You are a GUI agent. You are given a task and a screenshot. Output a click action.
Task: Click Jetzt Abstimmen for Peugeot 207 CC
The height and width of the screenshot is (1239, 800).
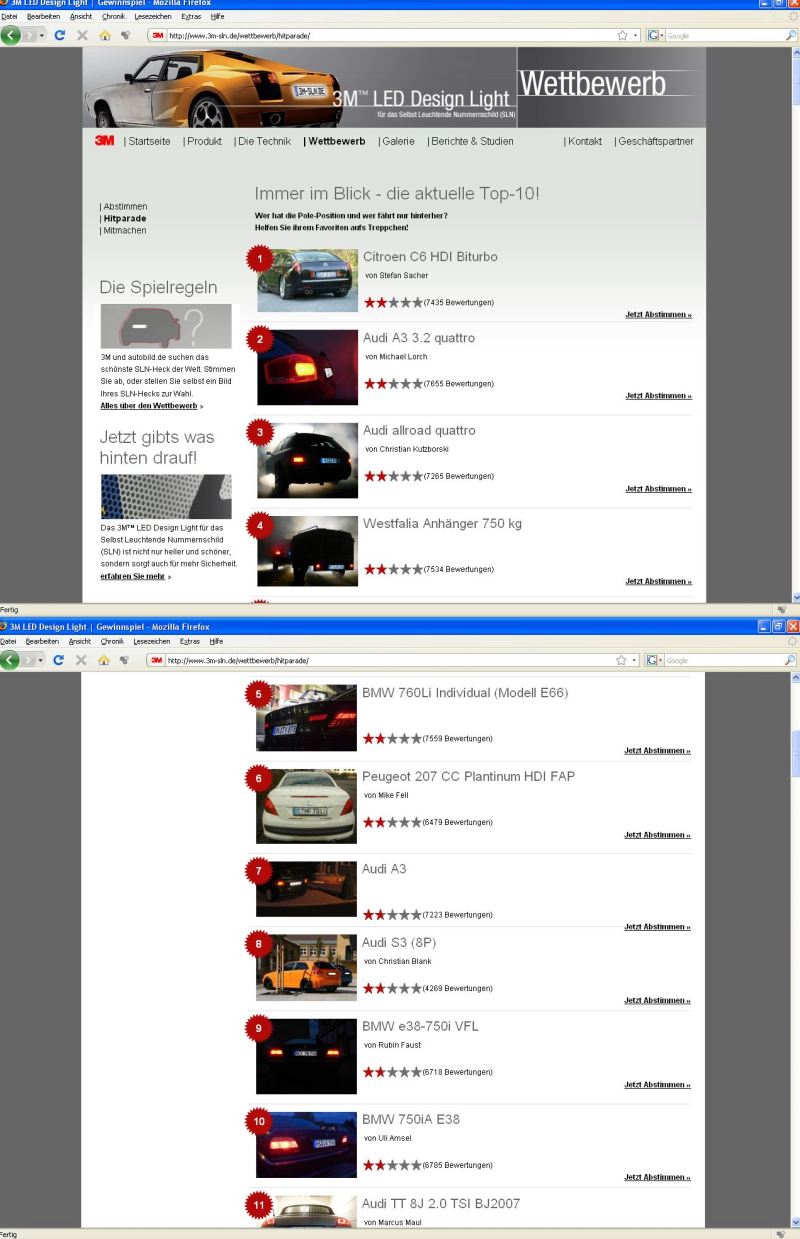(658, 834)
